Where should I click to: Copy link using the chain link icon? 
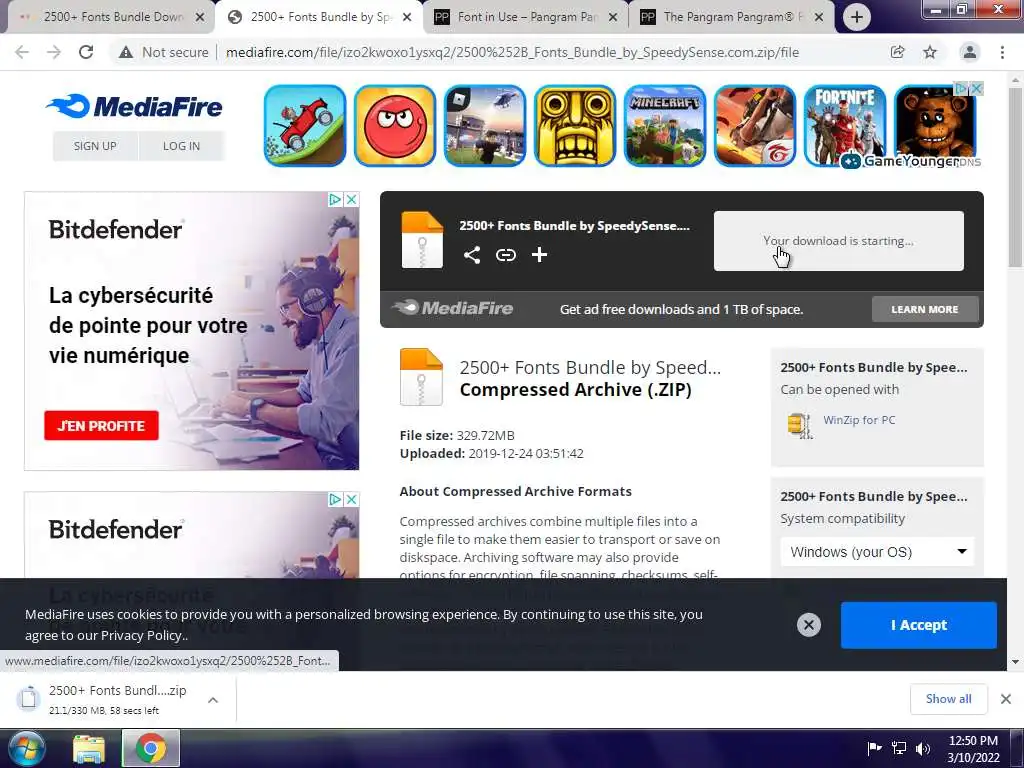(505, 255)
